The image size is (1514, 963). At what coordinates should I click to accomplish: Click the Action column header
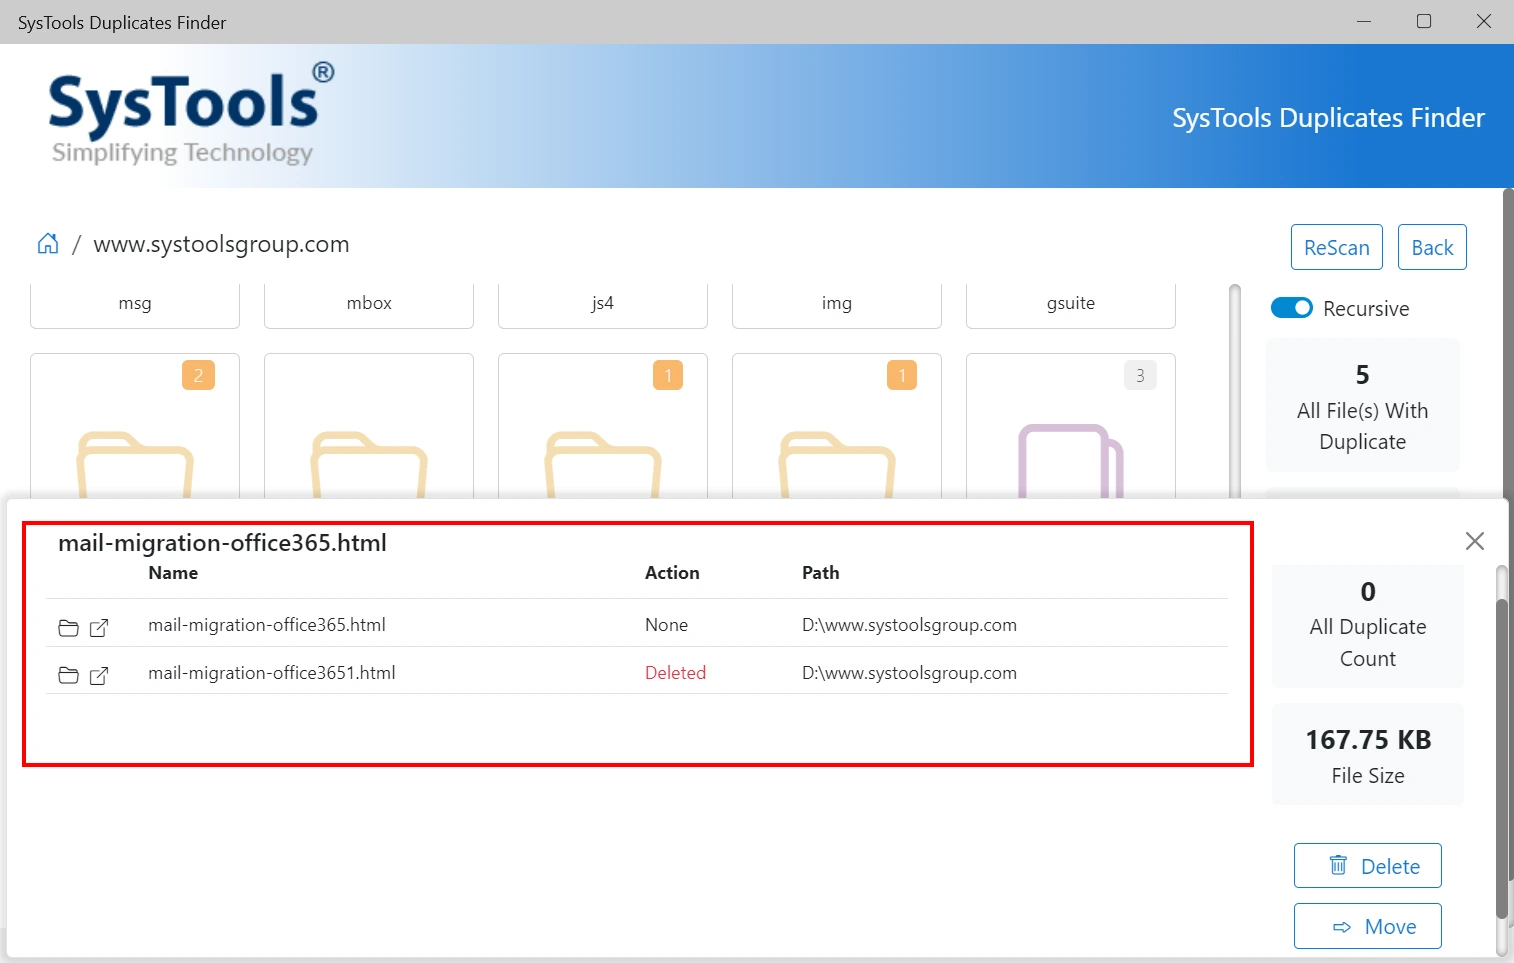tap(672, 573)
